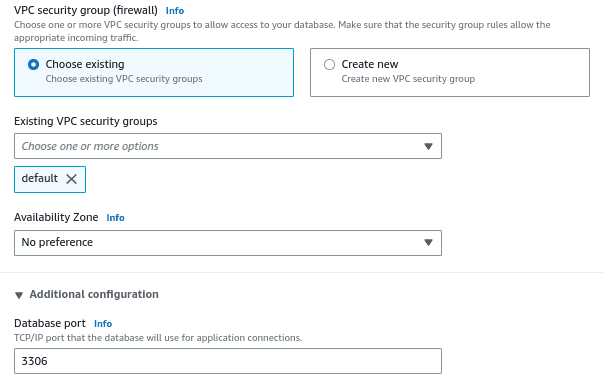This screenshot has width=603, height=389.
Task: Select the Create new radio button
Action: click(x=329, y=65)
